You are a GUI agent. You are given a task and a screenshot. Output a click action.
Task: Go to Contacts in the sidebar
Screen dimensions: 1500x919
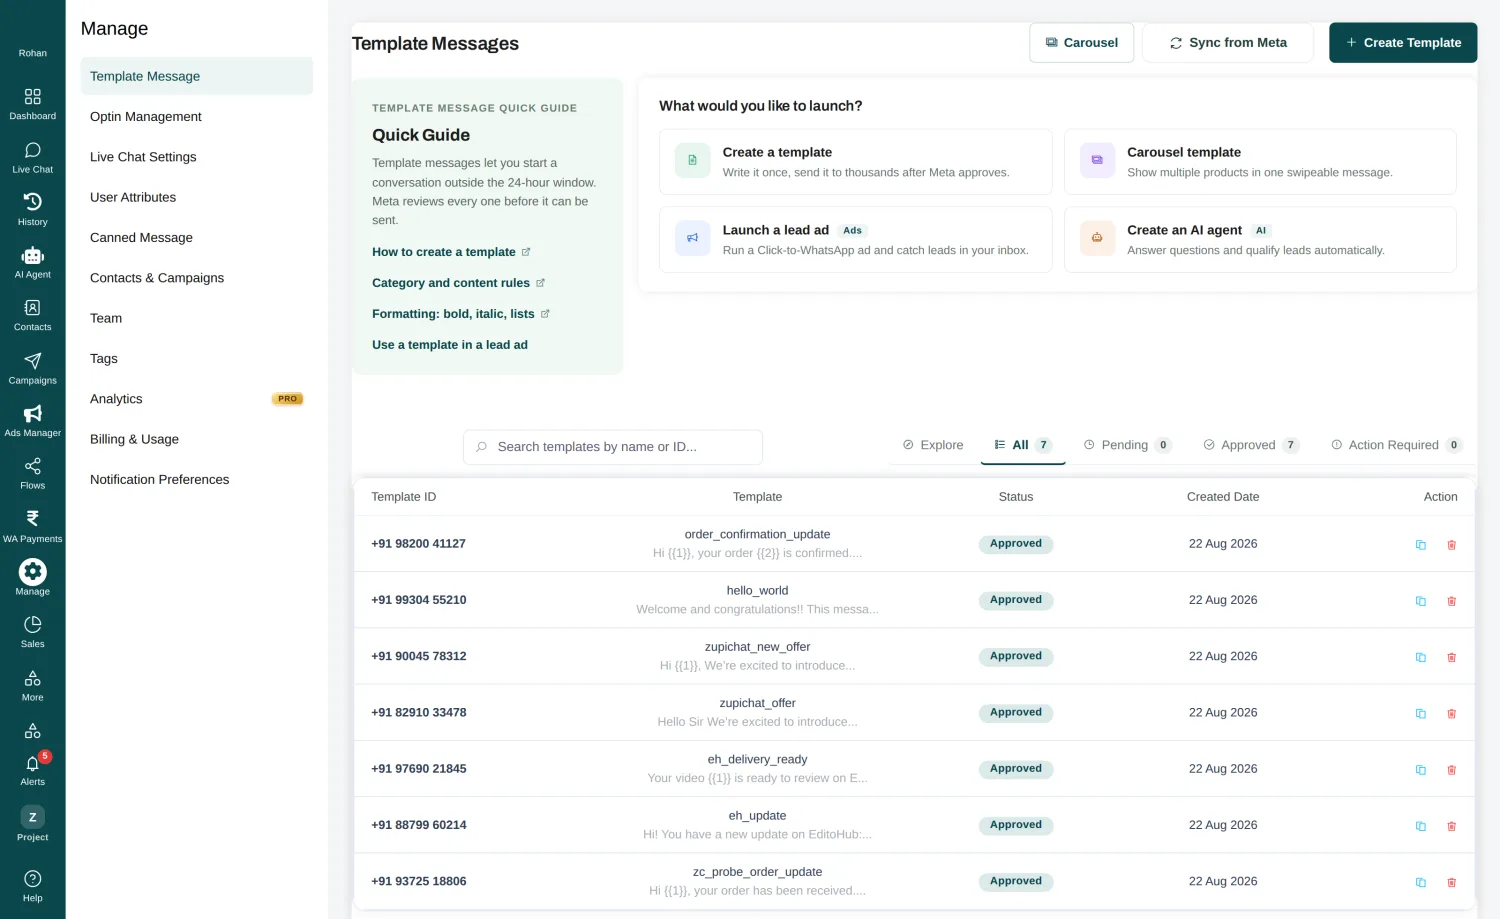(32, 315)
